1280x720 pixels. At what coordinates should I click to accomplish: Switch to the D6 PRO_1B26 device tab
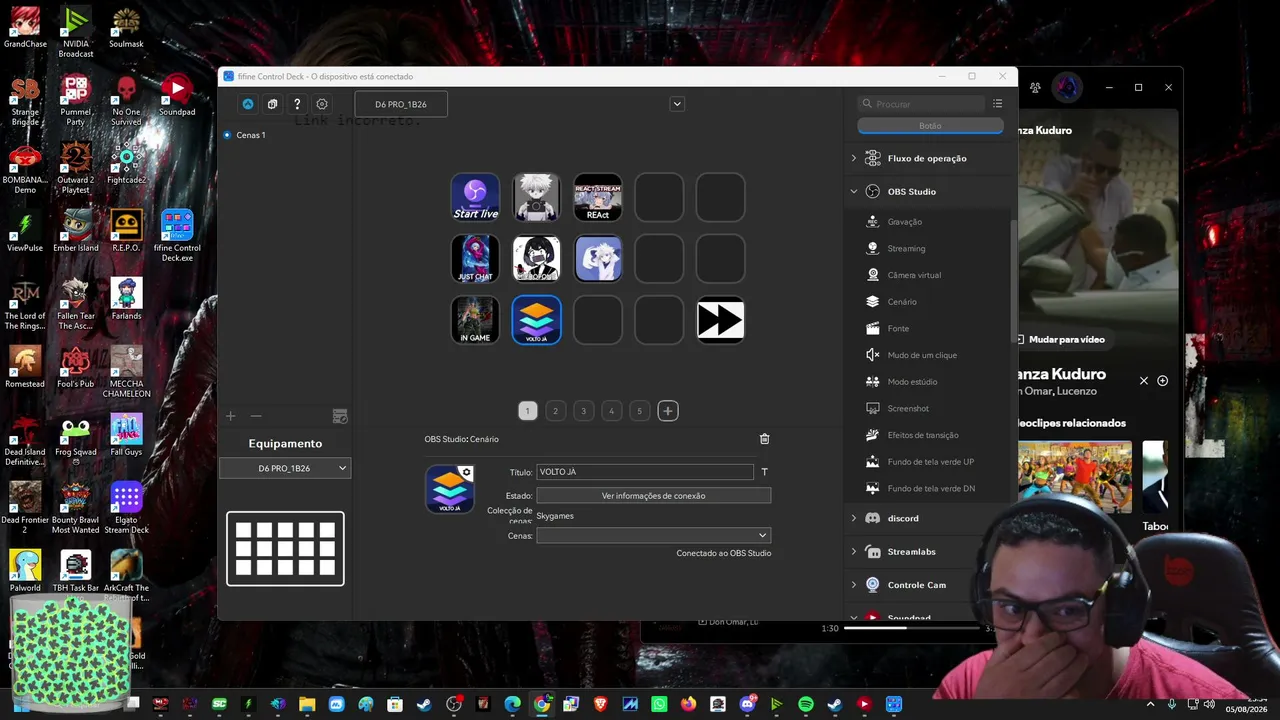point(401,104)
